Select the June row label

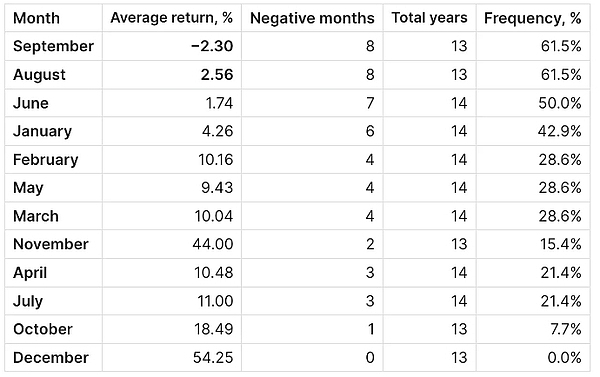[x=31, y=103]
